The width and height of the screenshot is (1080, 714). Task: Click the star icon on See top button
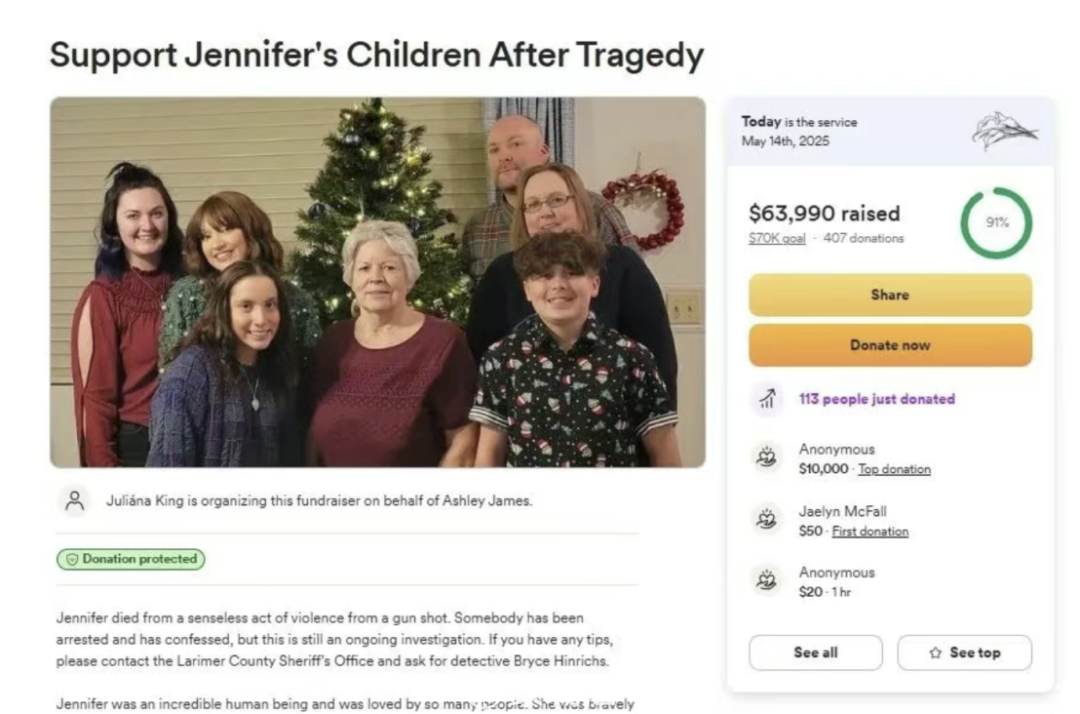point(935,653)
